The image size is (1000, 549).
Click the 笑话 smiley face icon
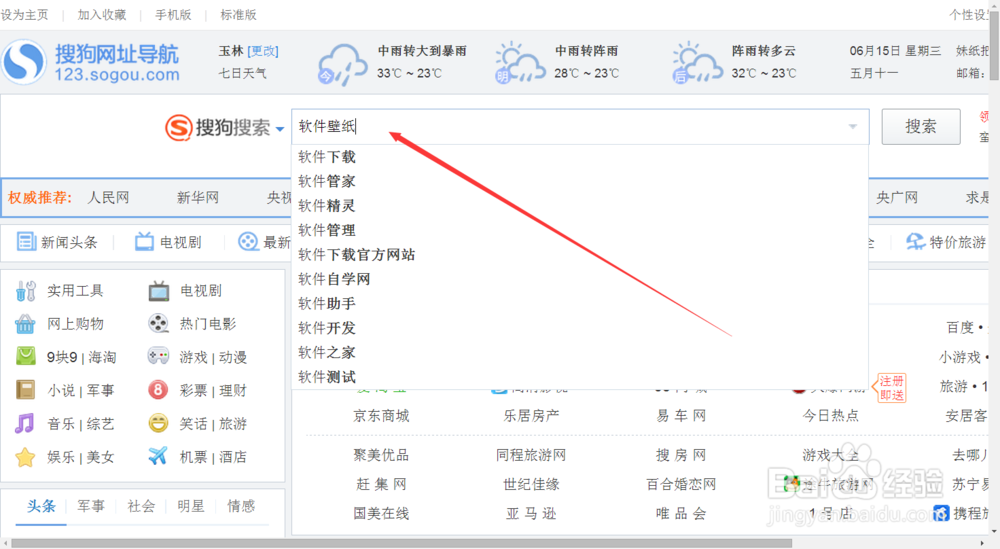pyautogui.click(x=158, y=423)
